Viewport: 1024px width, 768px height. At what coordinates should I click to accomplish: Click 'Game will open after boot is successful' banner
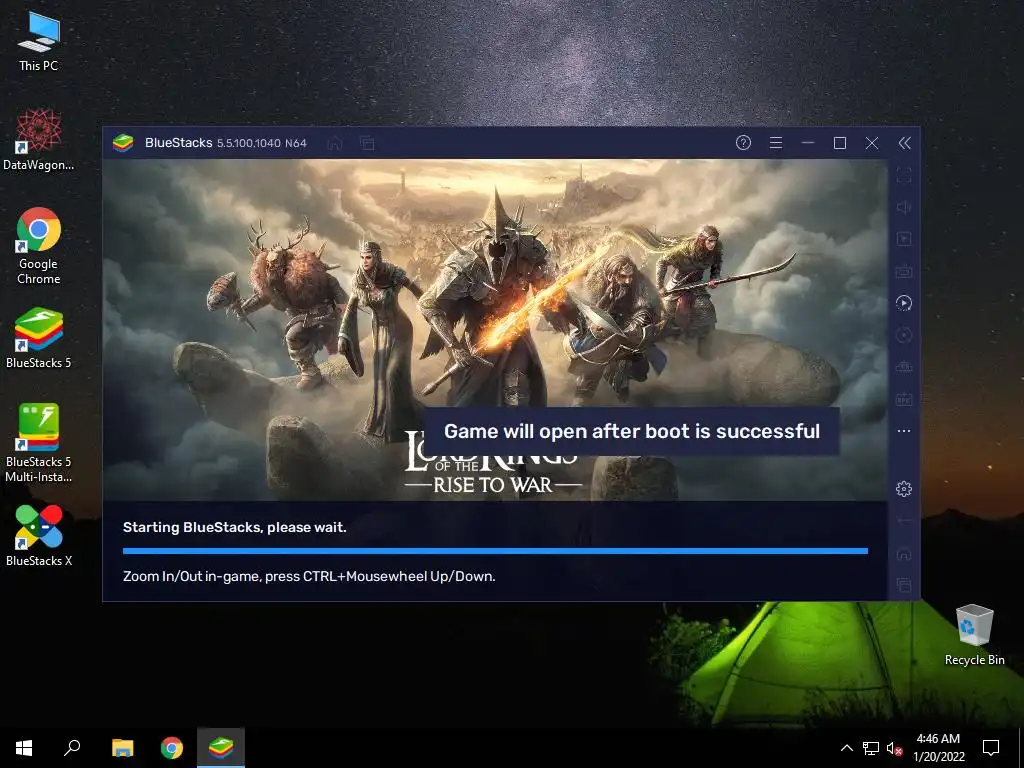tap(632, 431)
